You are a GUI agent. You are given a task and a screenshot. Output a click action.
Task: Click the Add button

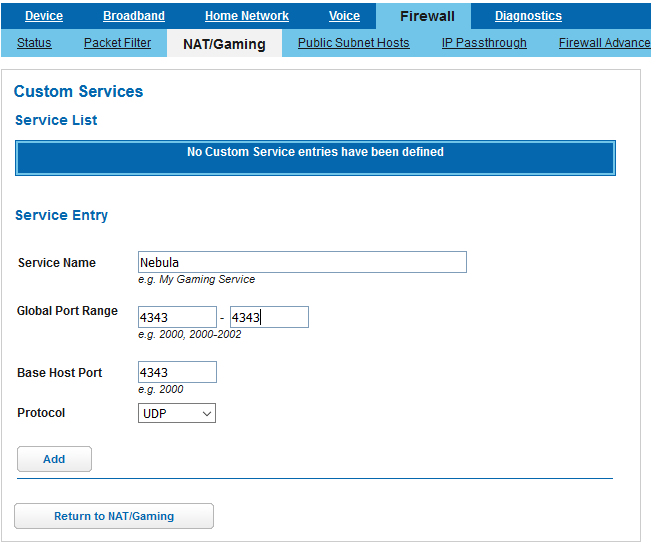tap(54, 459)
